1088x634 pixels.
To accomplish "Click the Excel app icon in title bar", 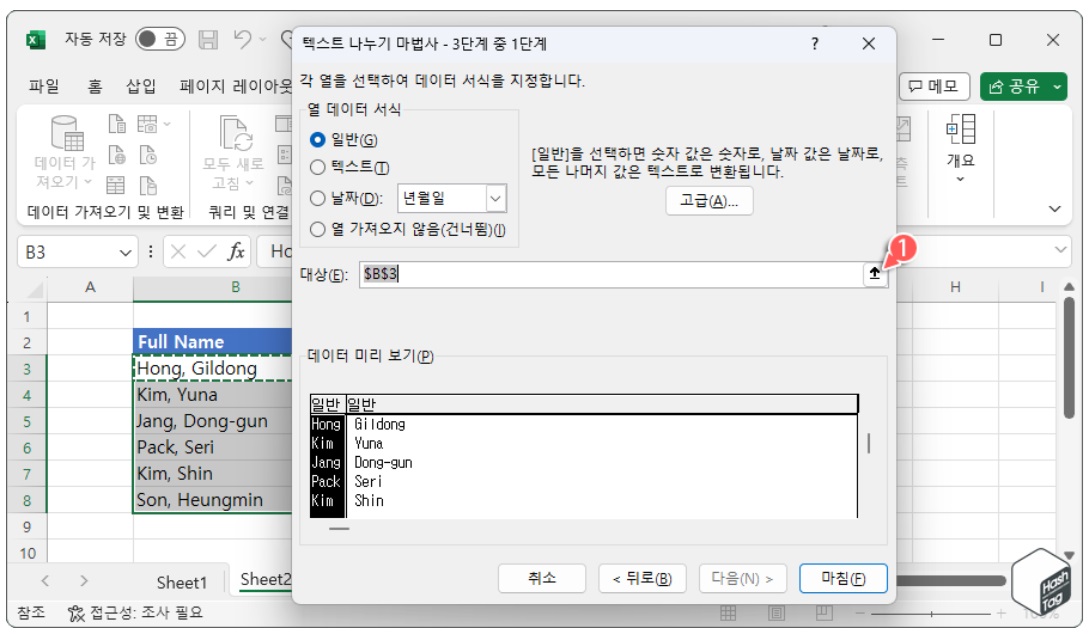I will click(x=35, y=40).
